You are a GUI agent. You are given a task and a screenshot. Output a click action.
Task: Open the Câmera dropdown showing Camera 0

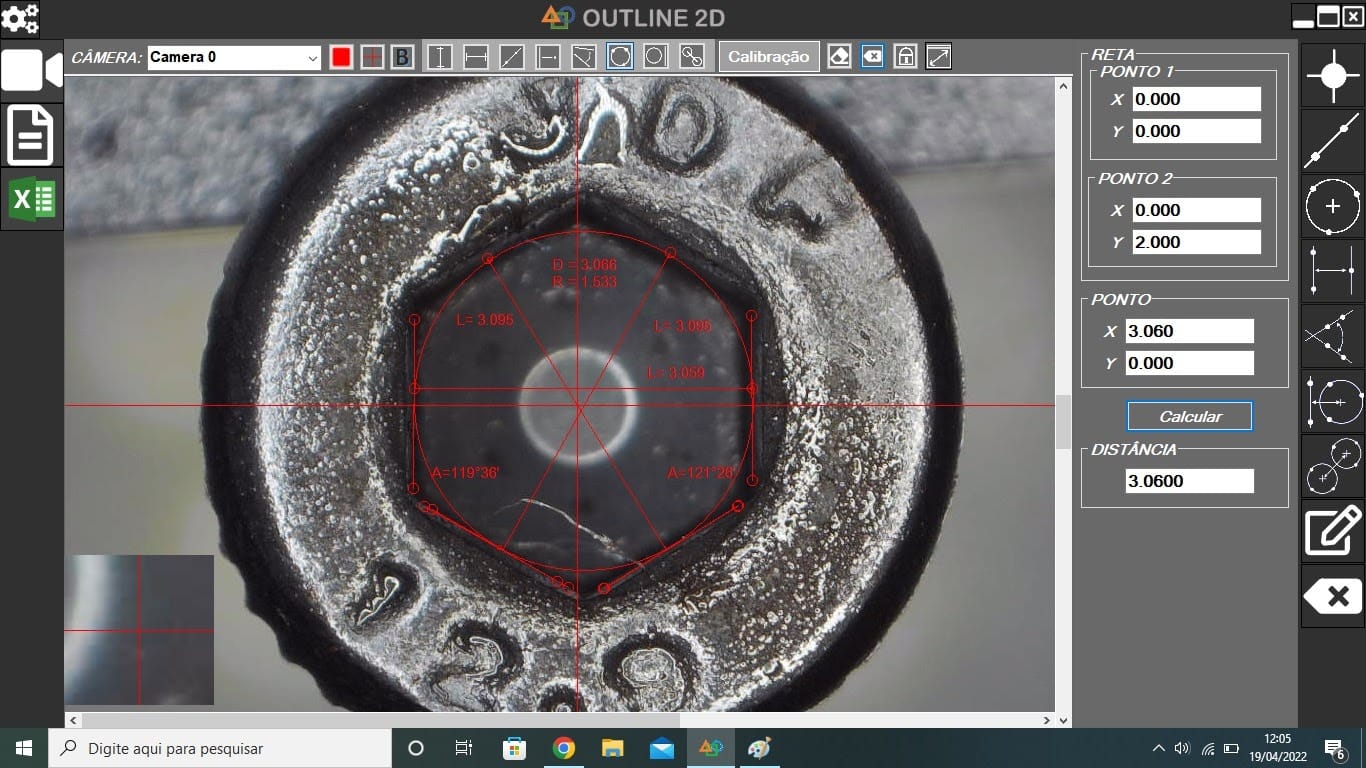point(234,57)
